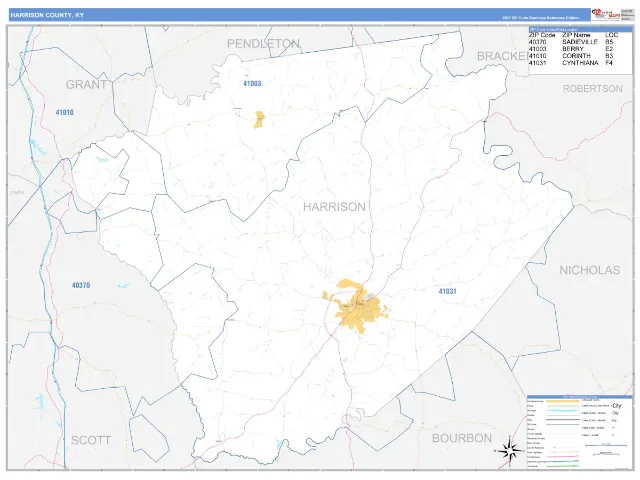This screenshot has height=480, width=640.
Task: Click BERRY in the ZIP index table
Action: [x=573, y=49]
